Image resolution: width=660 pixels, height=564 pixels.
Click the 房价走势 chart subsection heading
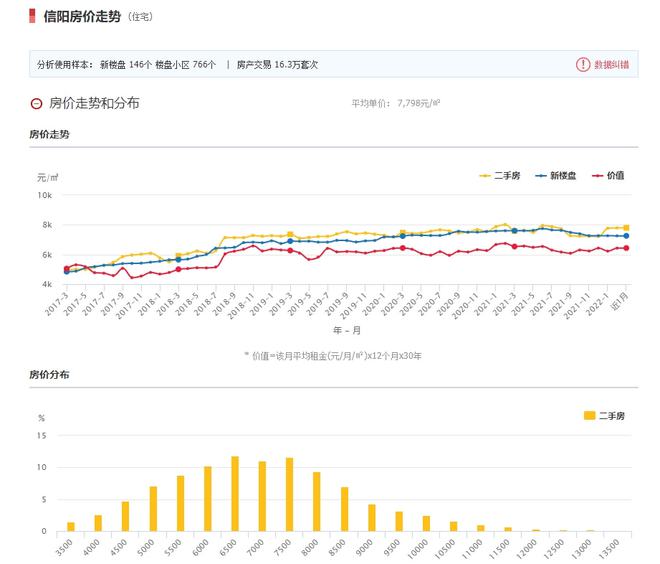[x=50, y=134]
